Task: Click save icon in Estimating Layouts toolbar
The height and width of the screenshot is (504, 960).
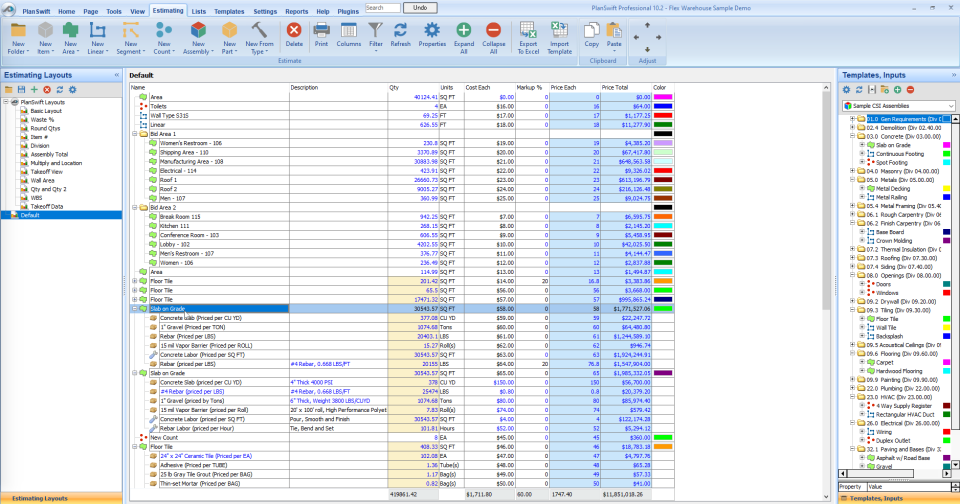Action: [x=21, y=89]
